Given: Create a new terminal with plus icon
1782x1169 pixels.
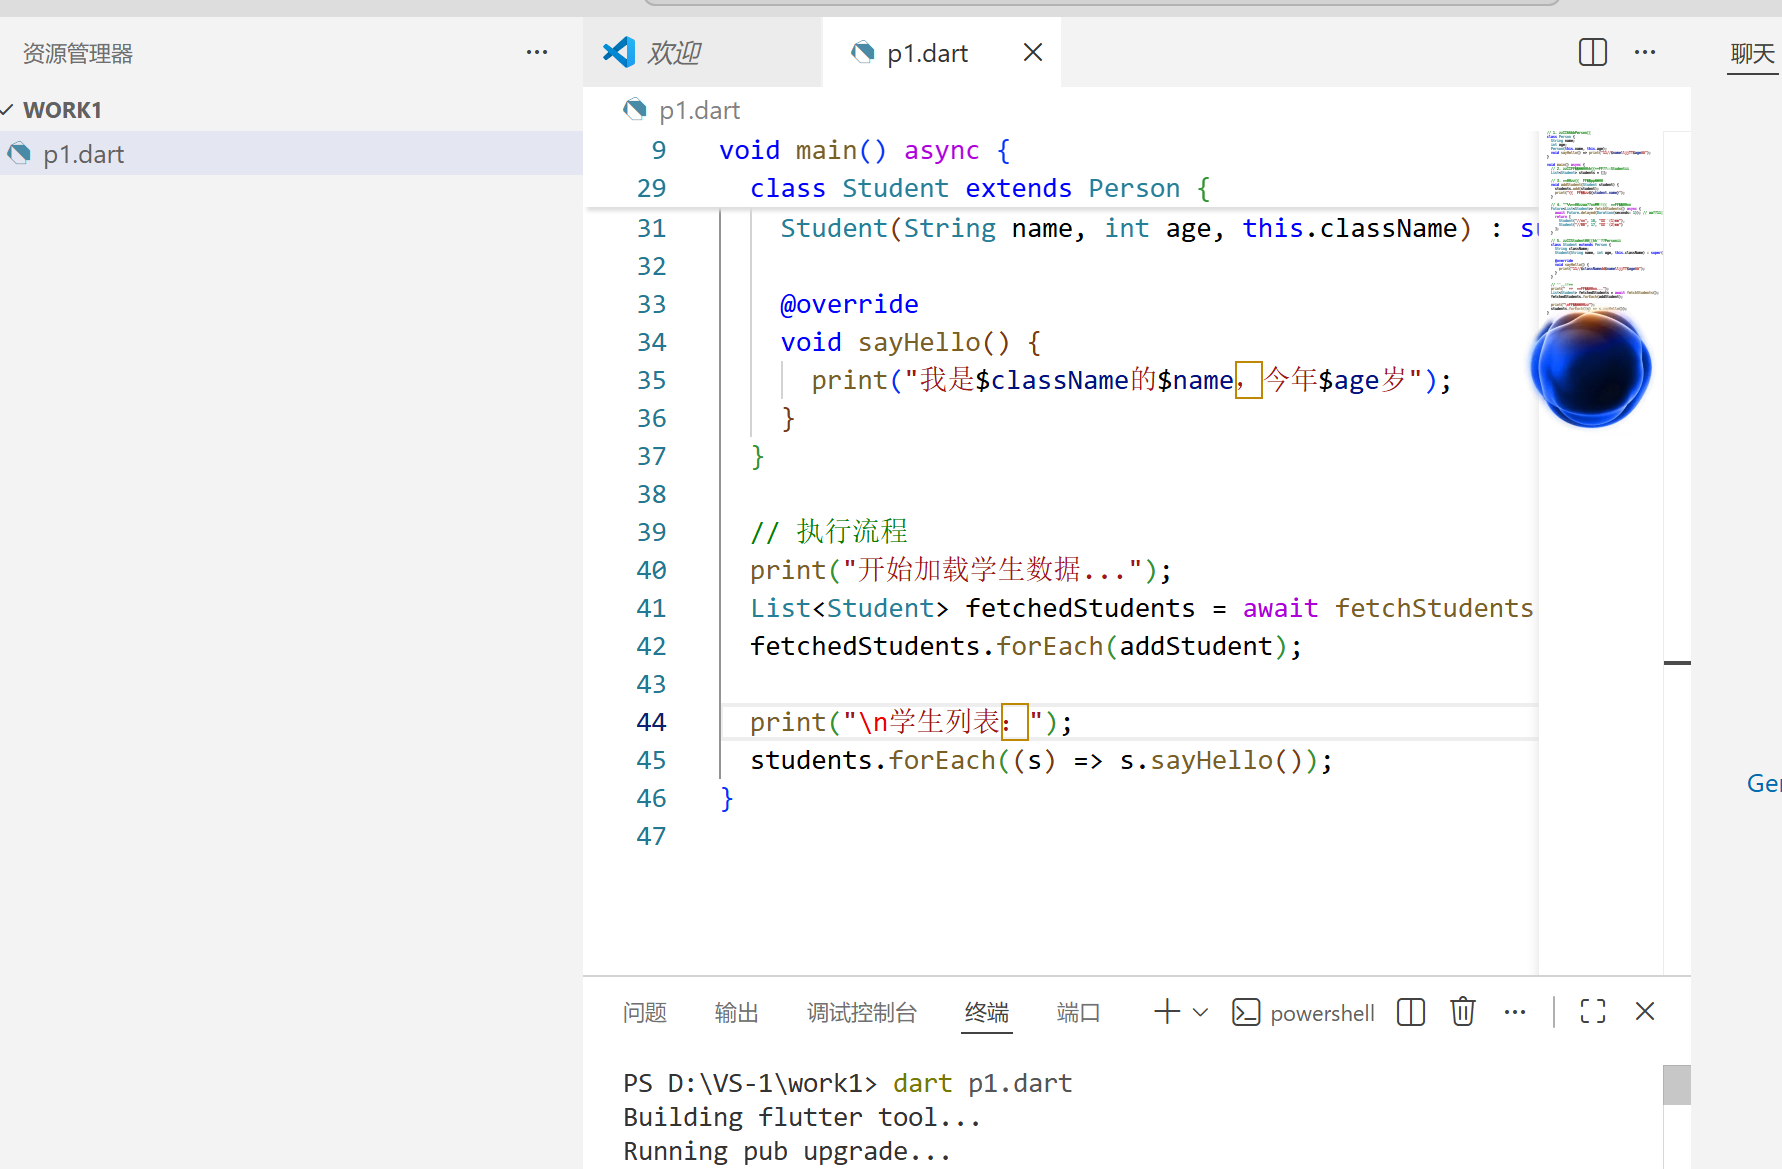Looking at the screenshot, I should coord(1166,1012).
